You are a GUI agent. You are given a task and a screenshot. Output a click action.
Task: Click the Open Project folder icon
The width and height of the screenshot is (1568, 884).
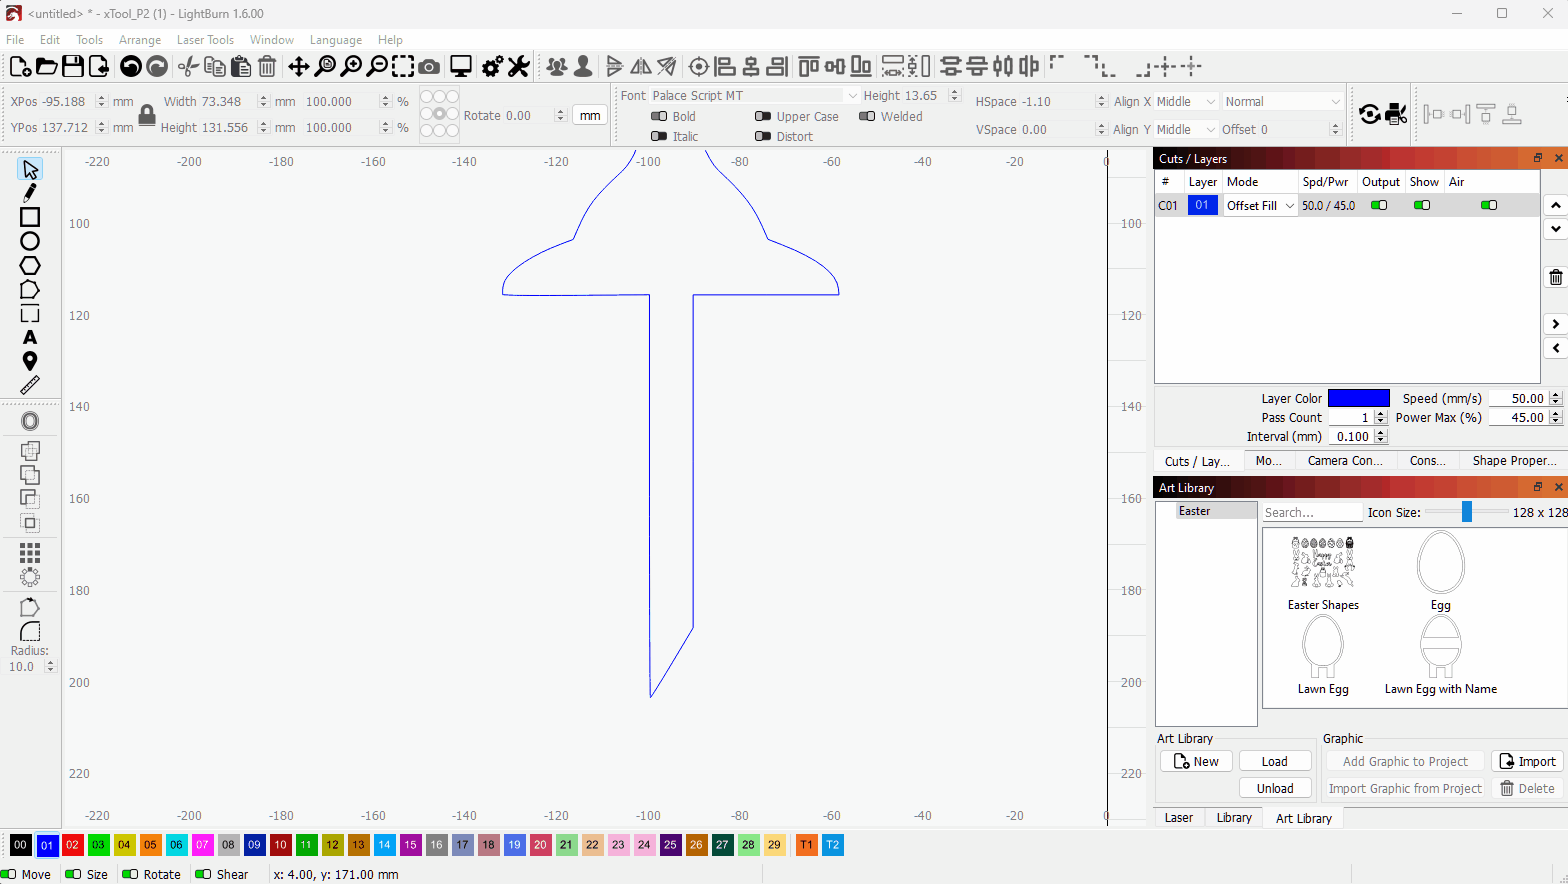(46, 67)
